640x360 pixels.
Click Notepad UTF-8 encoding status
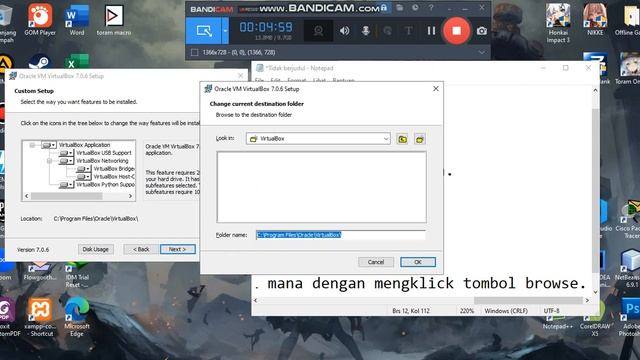551,311
